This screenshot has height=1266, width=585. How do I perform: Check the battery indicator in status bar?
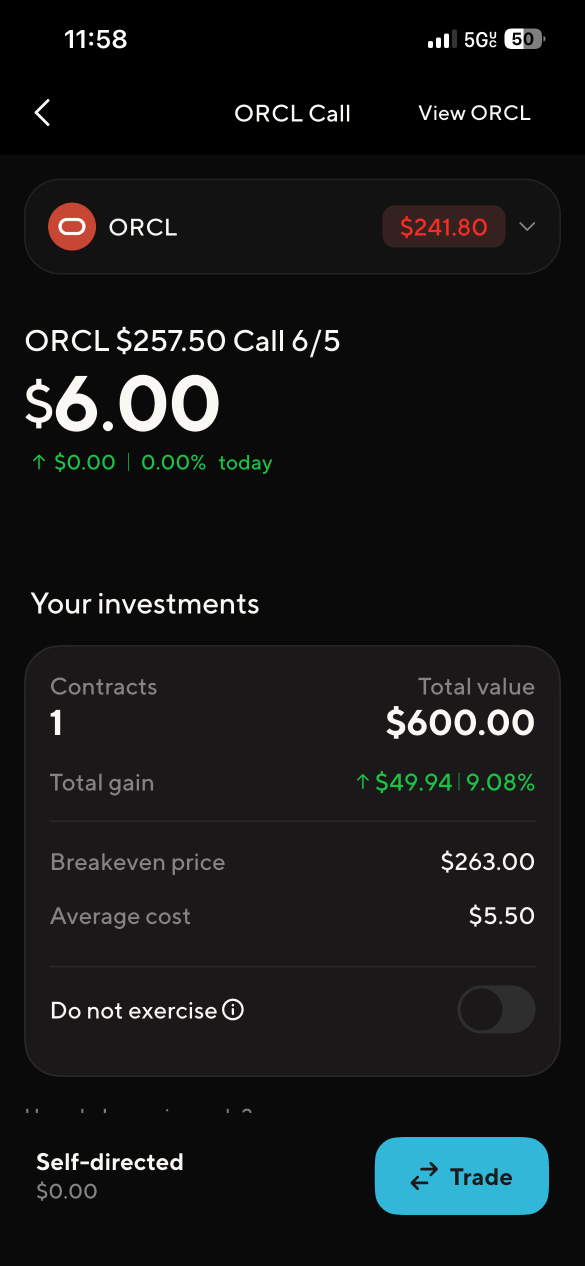(525, 40)
